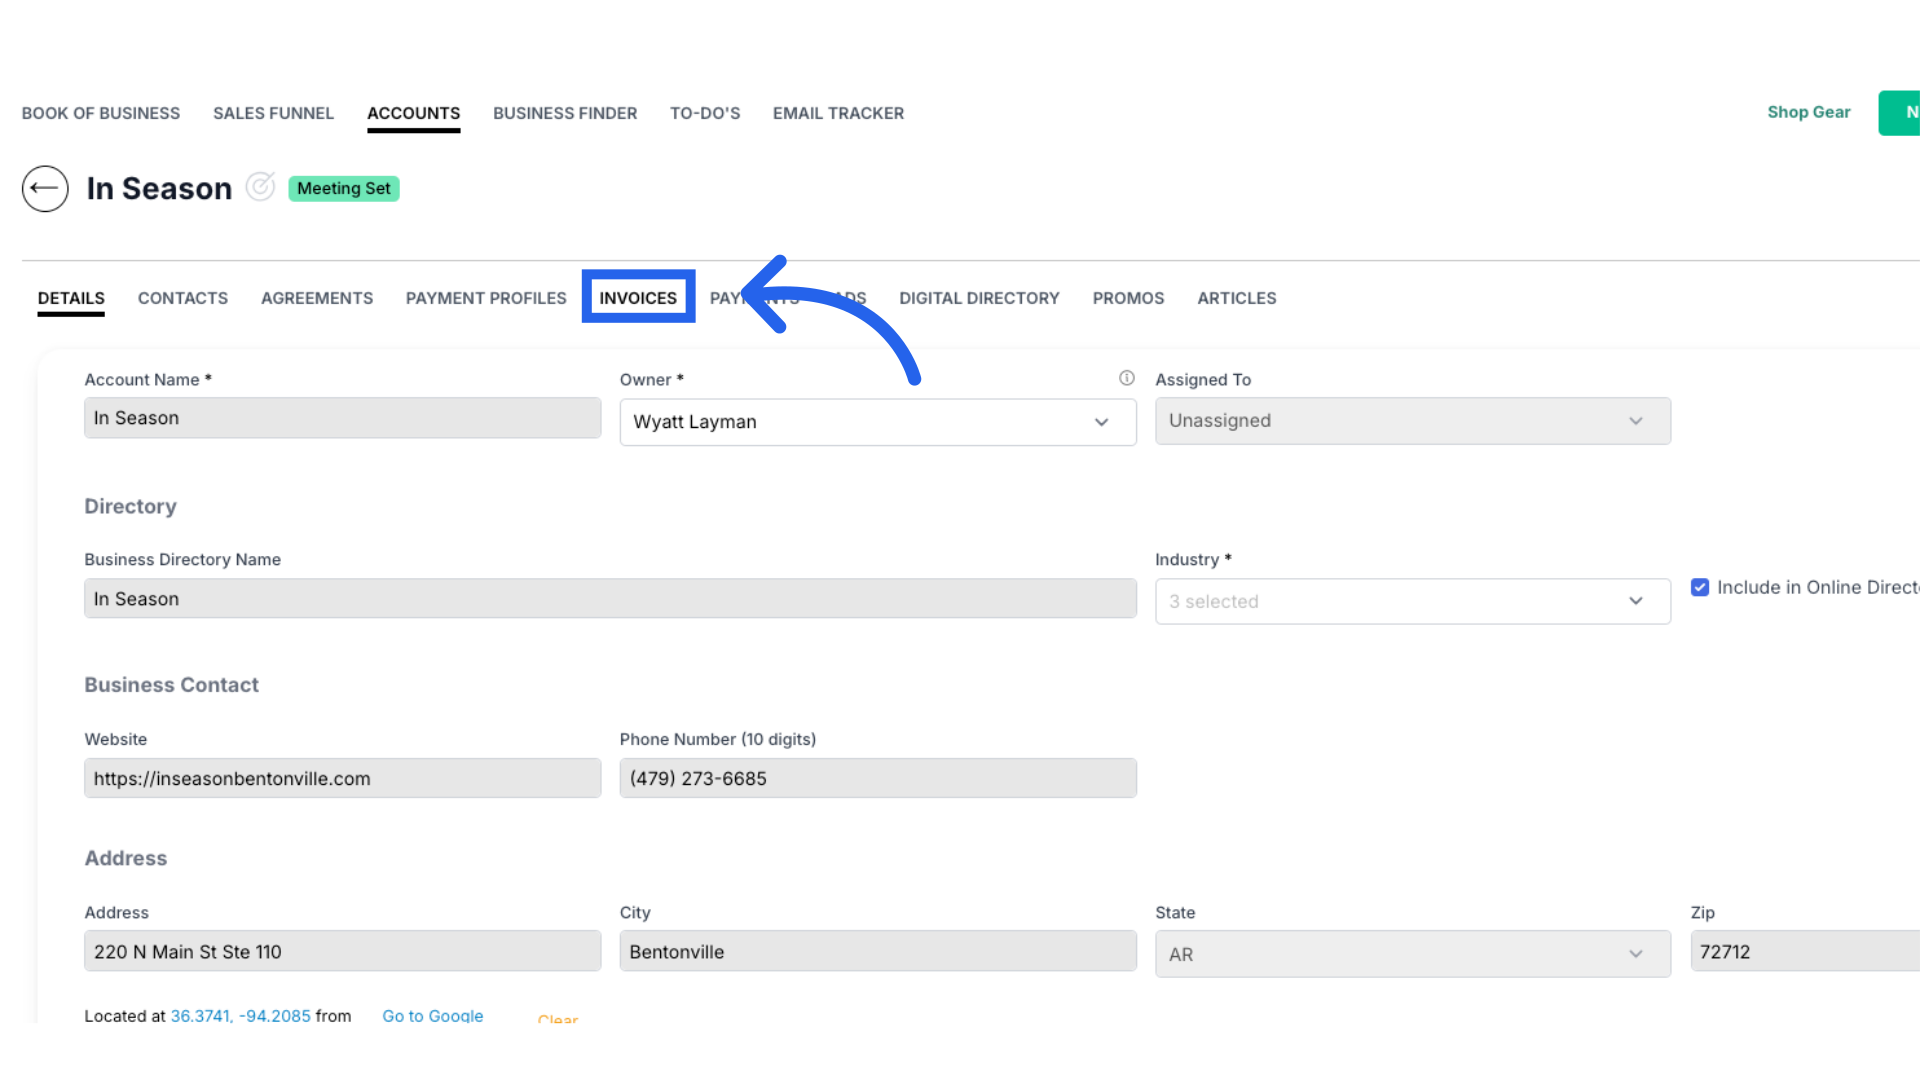The image size is (1920, 1080).
Task: Open the Invoices tab
Action: coord(638,298)
